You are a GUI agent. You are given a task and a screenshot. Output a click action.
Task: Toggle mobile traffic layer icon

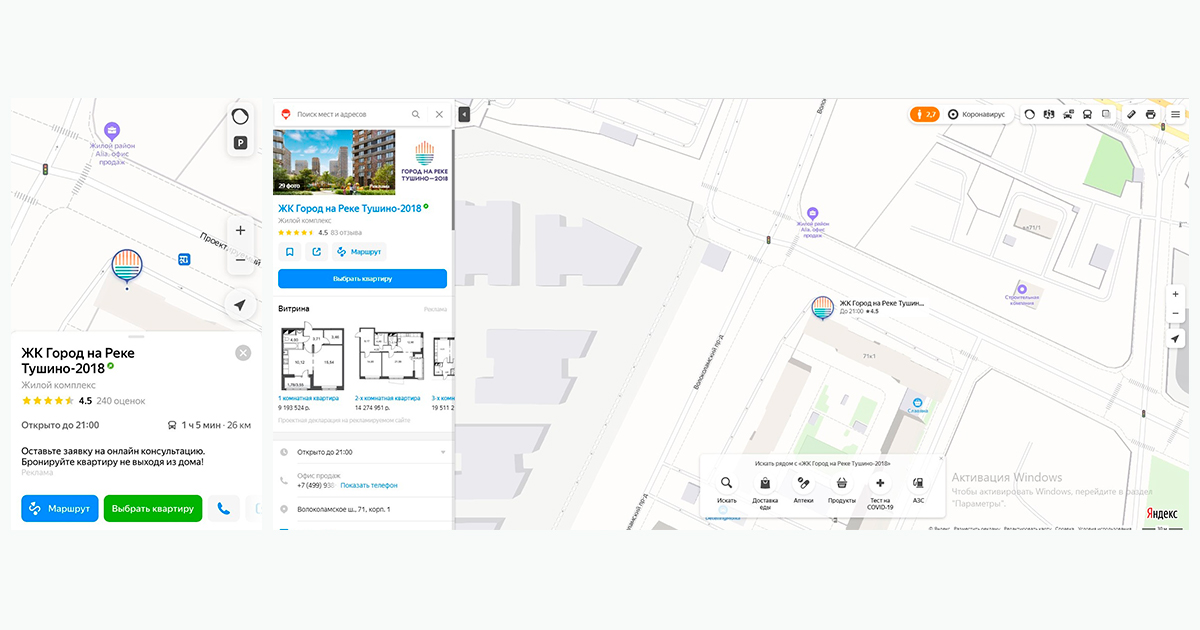240,116
